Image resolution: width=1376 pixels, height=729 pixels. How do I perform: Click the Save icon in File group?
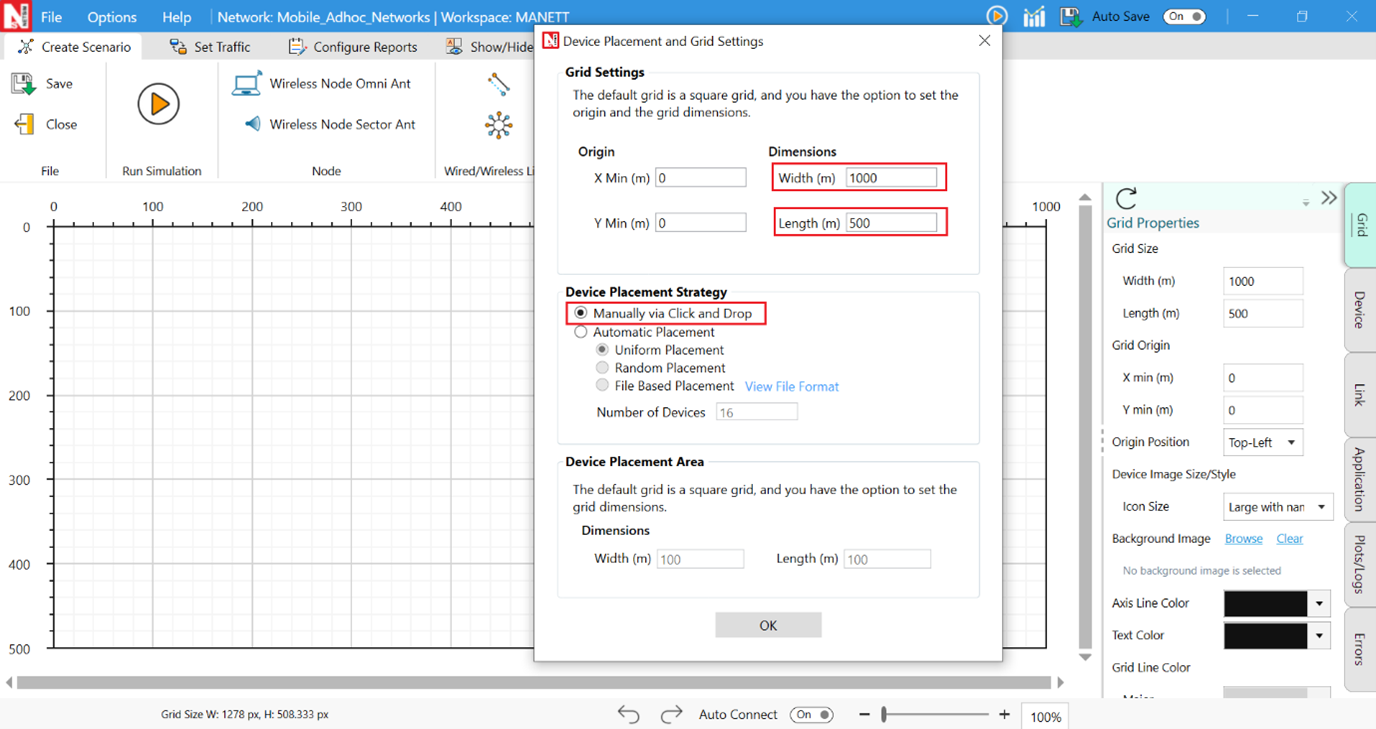23,84
